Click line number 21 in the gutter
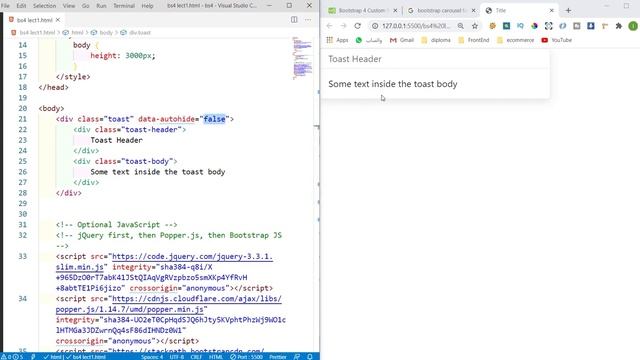 (x=22, y=119)
